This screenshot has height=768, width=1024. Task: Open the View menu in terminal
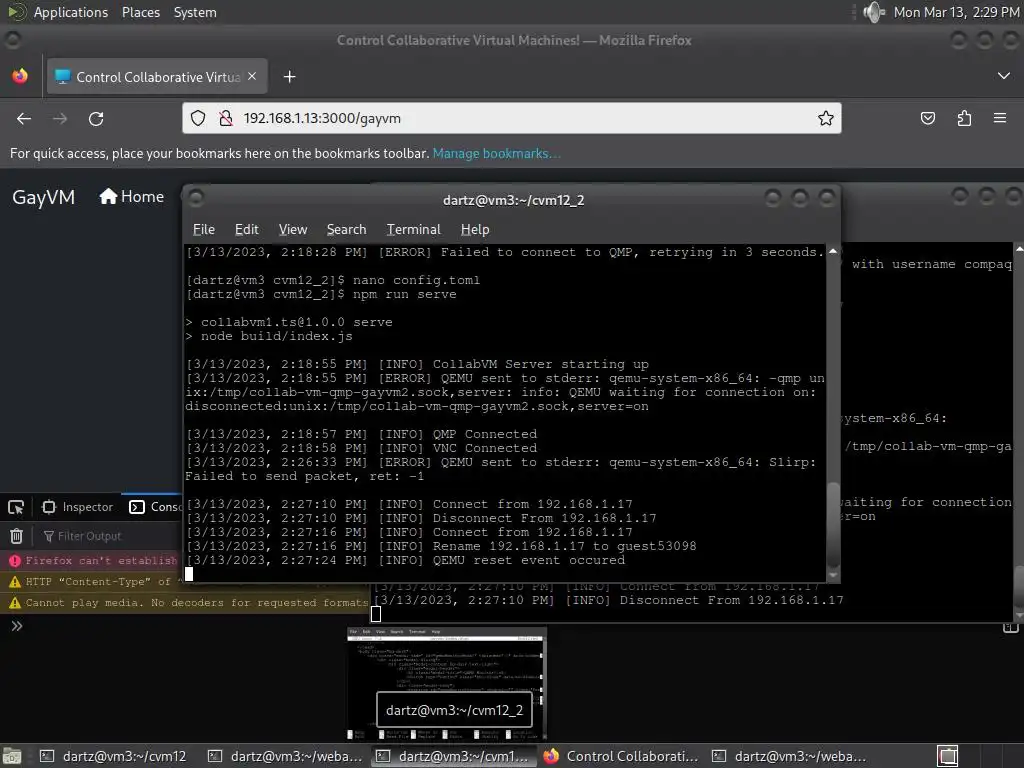(x=293, y=229)
